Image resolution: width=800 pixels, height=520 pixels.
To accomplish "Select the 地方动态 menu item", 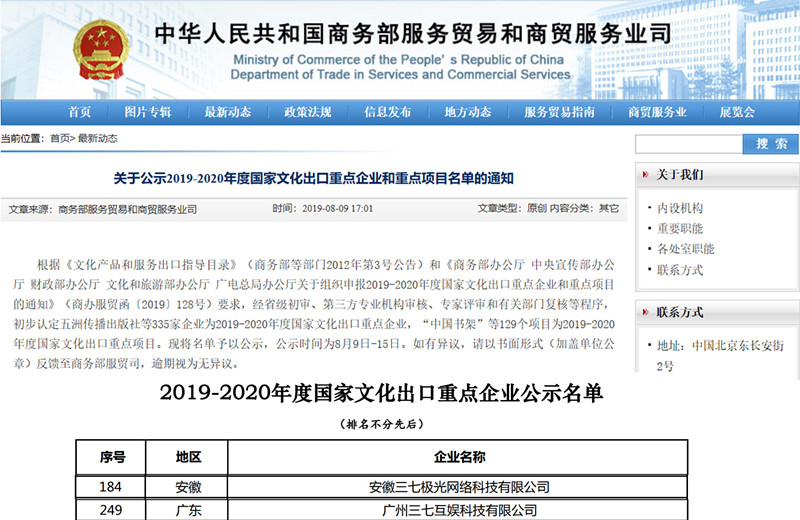I will (467, 112).
